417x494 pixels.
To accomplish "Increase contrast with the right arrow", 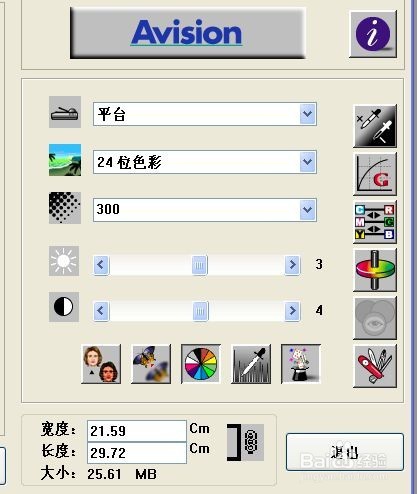I will pos(292,311).
